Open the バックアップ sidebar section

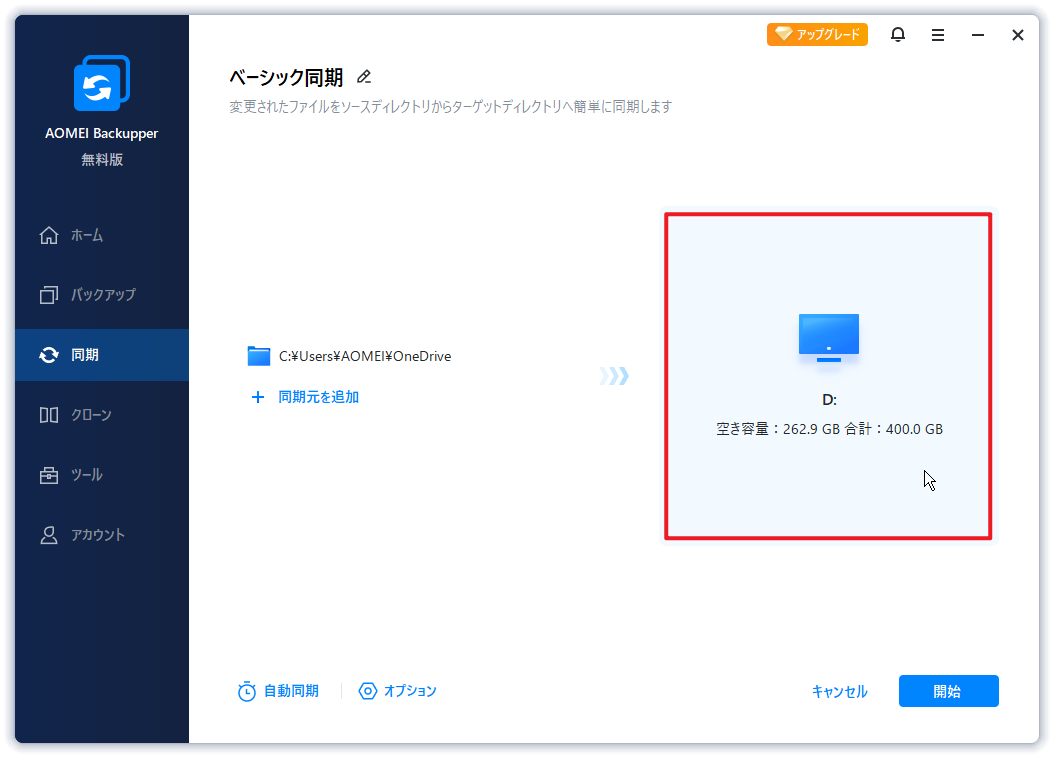click(x=102, y=294)
